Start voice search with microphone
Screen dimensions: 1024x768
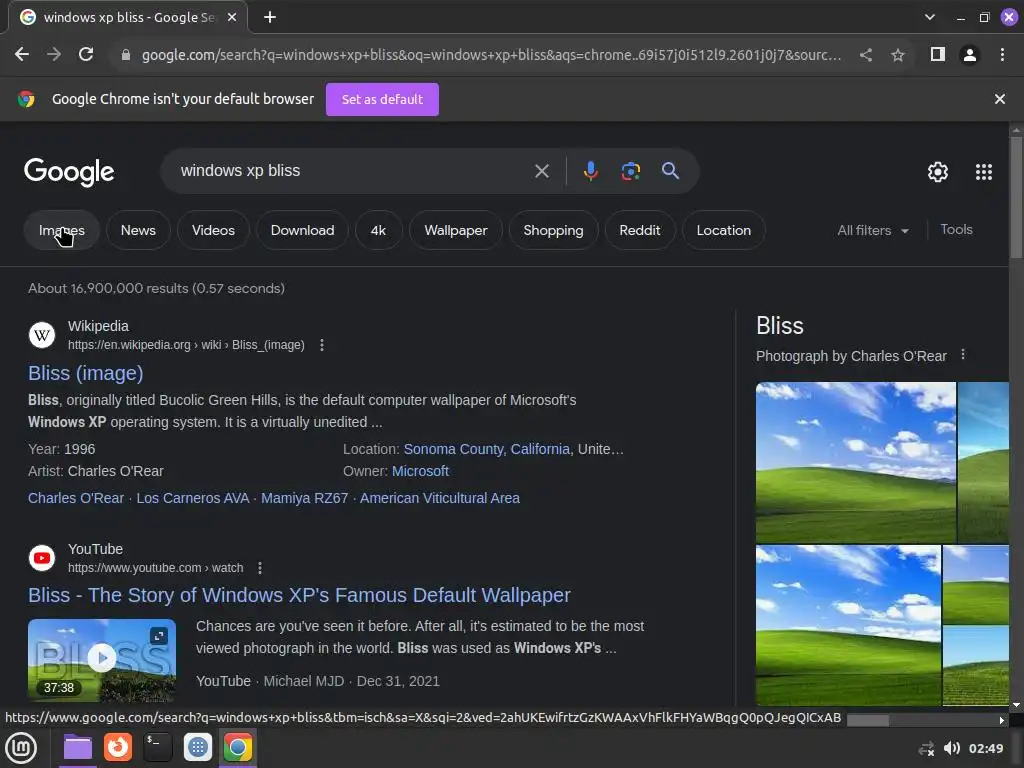(x=590, y=171)
